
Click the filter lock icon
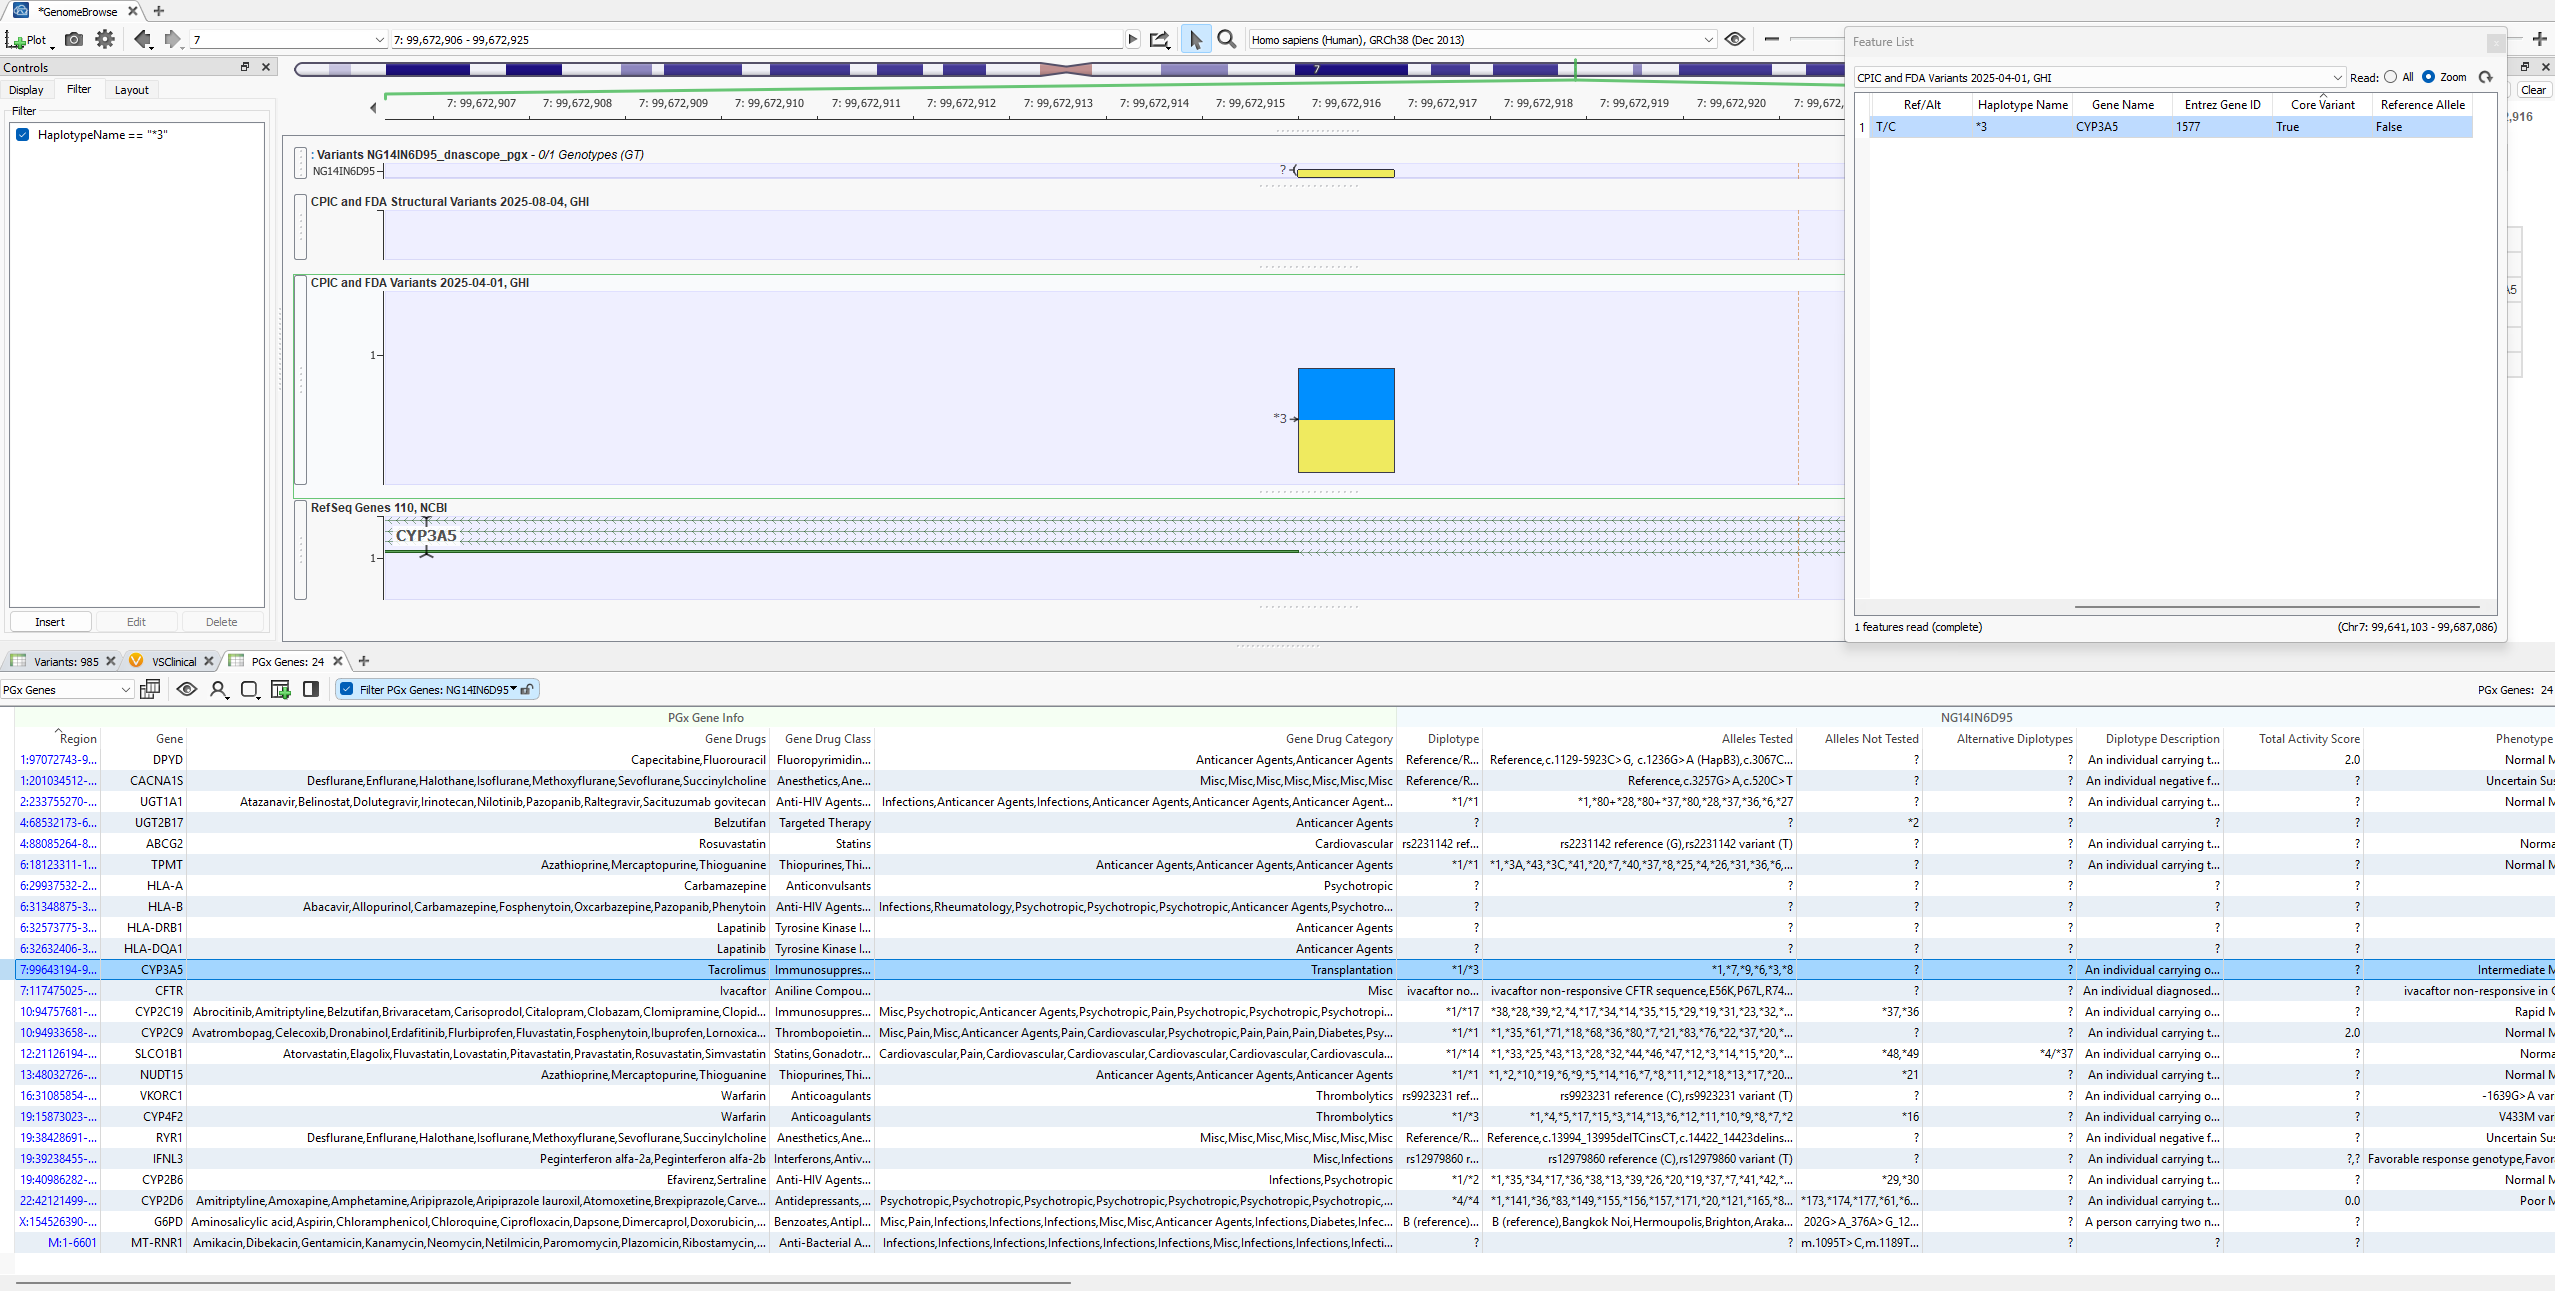click(527, 689)
